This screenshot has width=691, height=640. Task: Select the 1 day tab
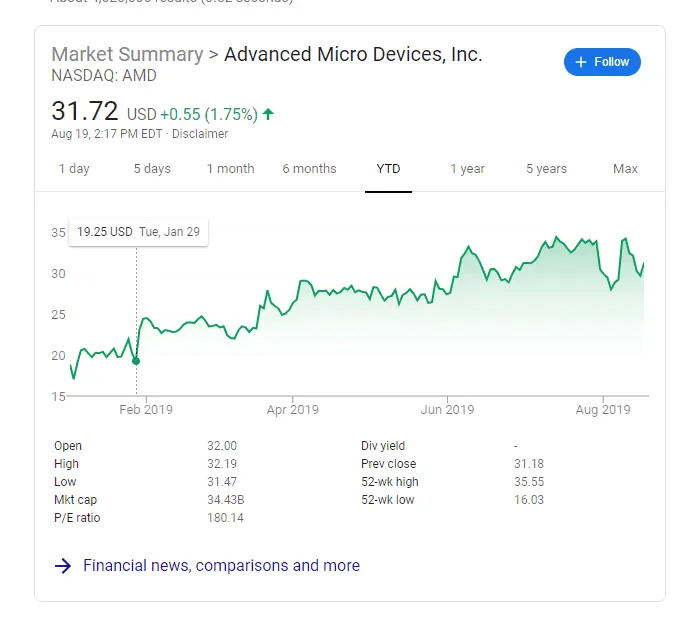pyautogui.click(x=74, y=169)
